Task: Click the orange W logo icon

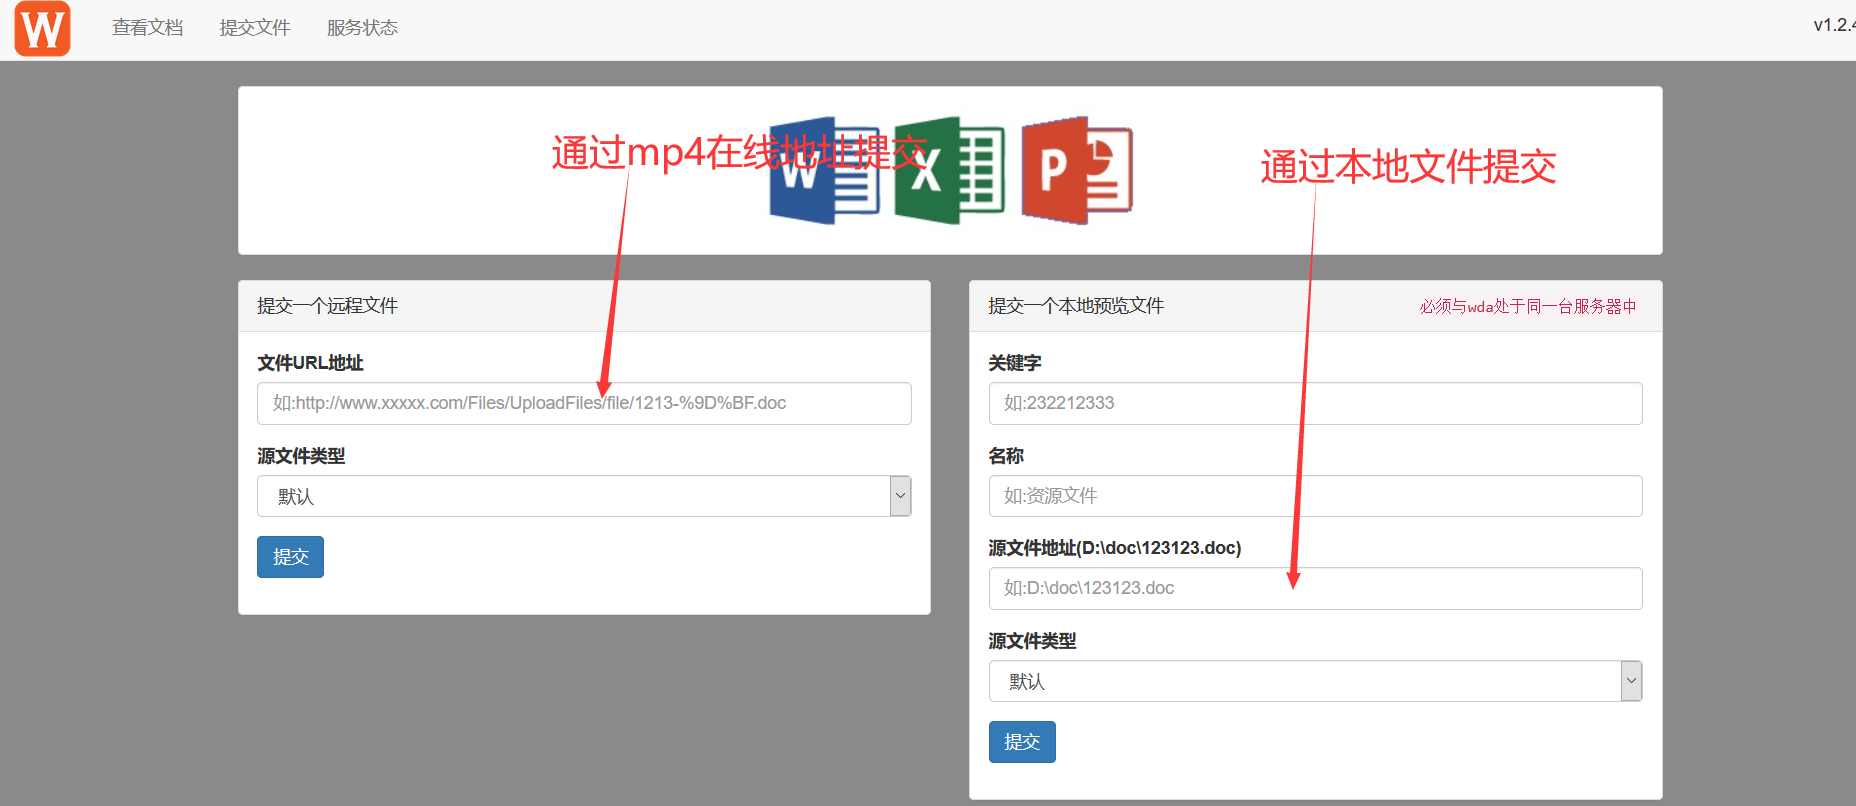Action: point(42,28)
